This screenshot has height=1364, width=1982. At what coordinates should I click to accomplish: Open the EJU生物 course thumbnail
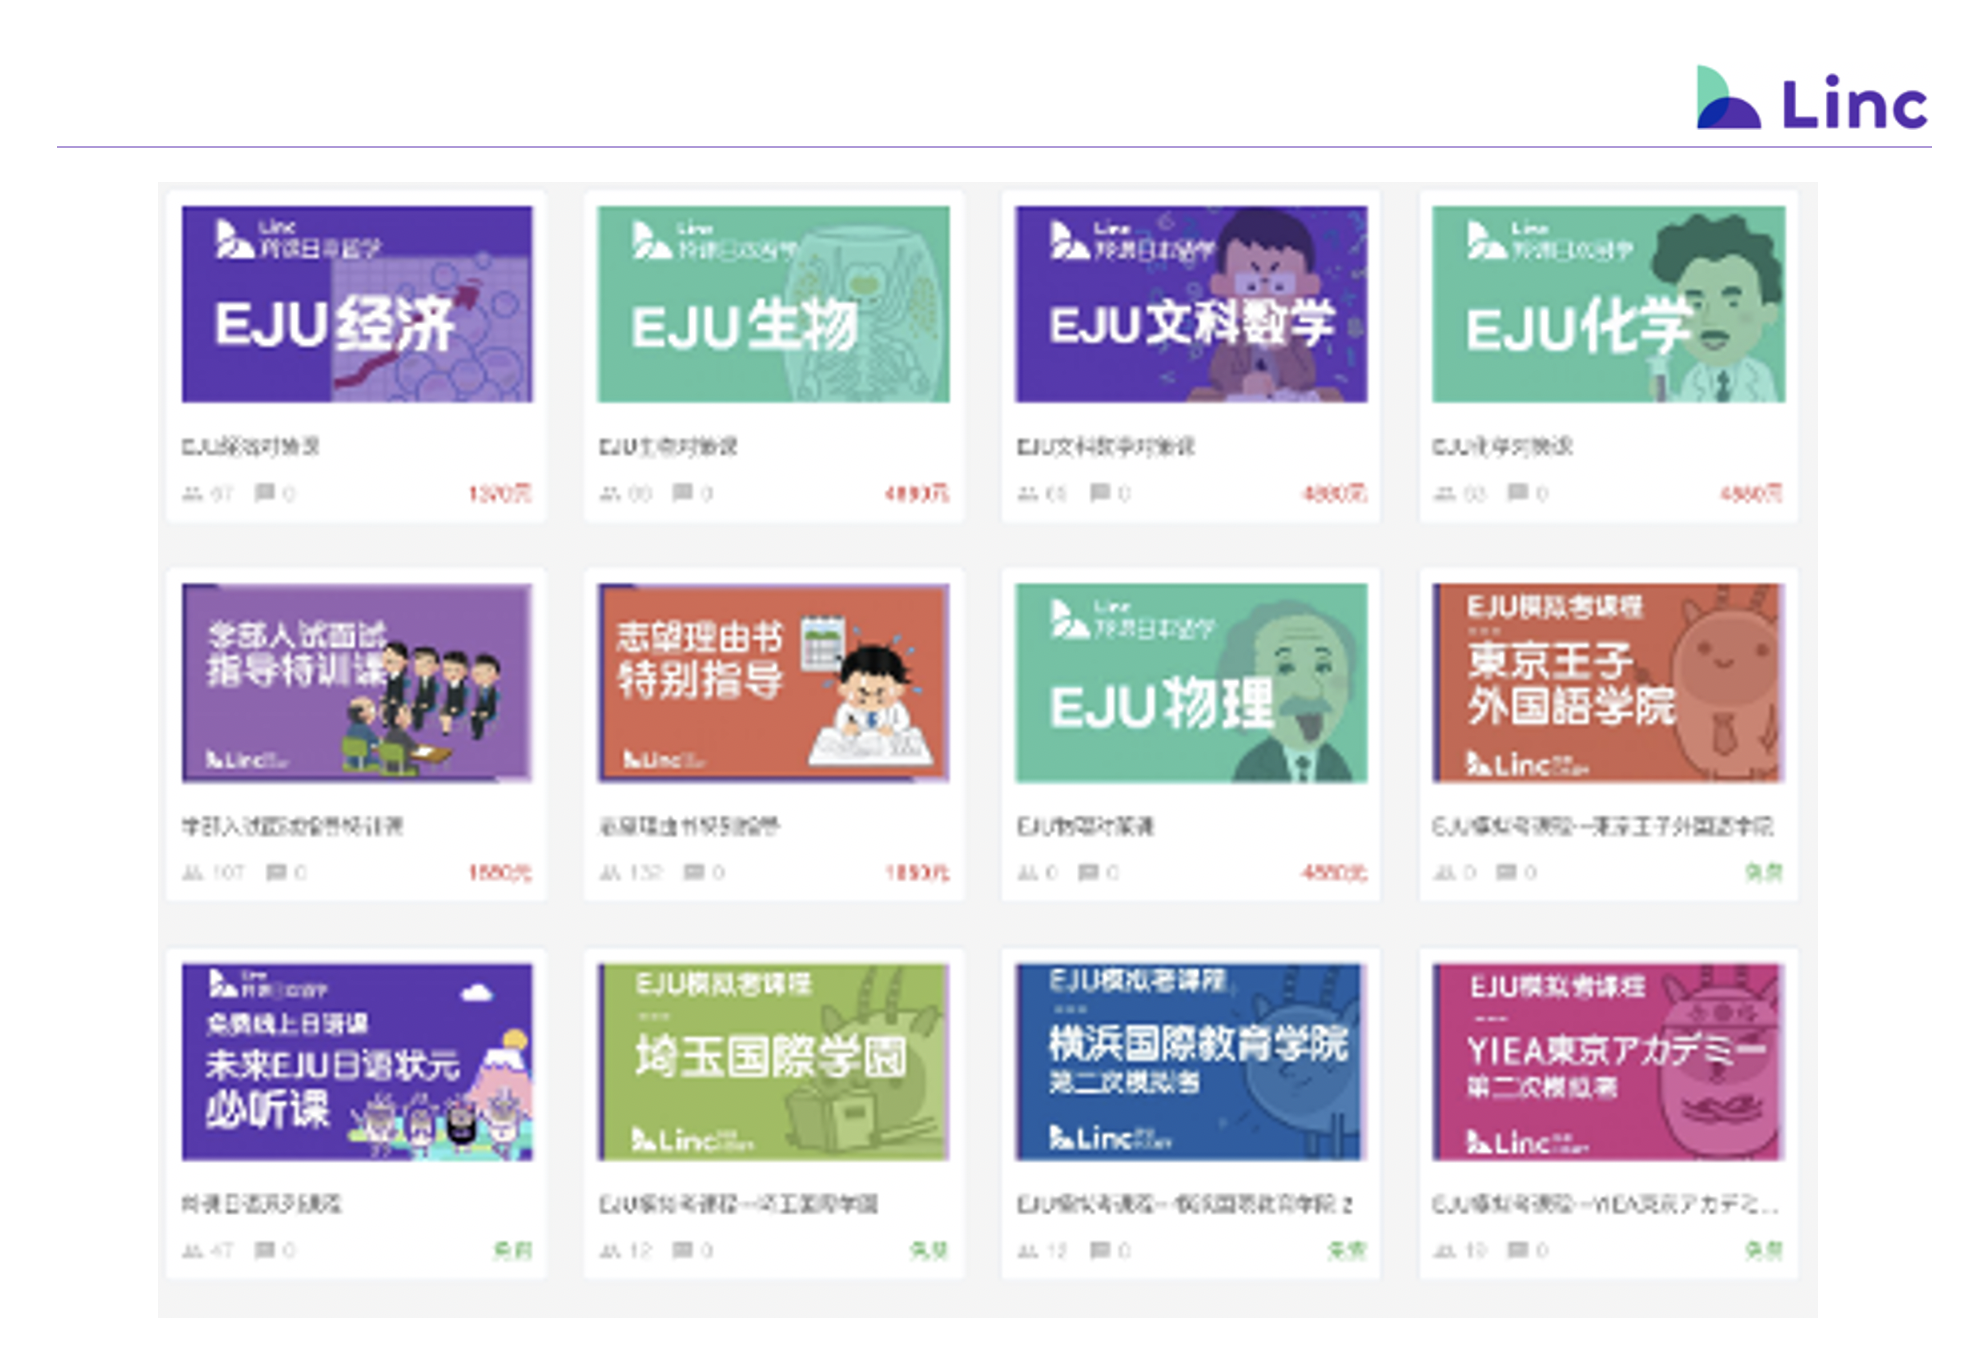[x=774, y=304]
